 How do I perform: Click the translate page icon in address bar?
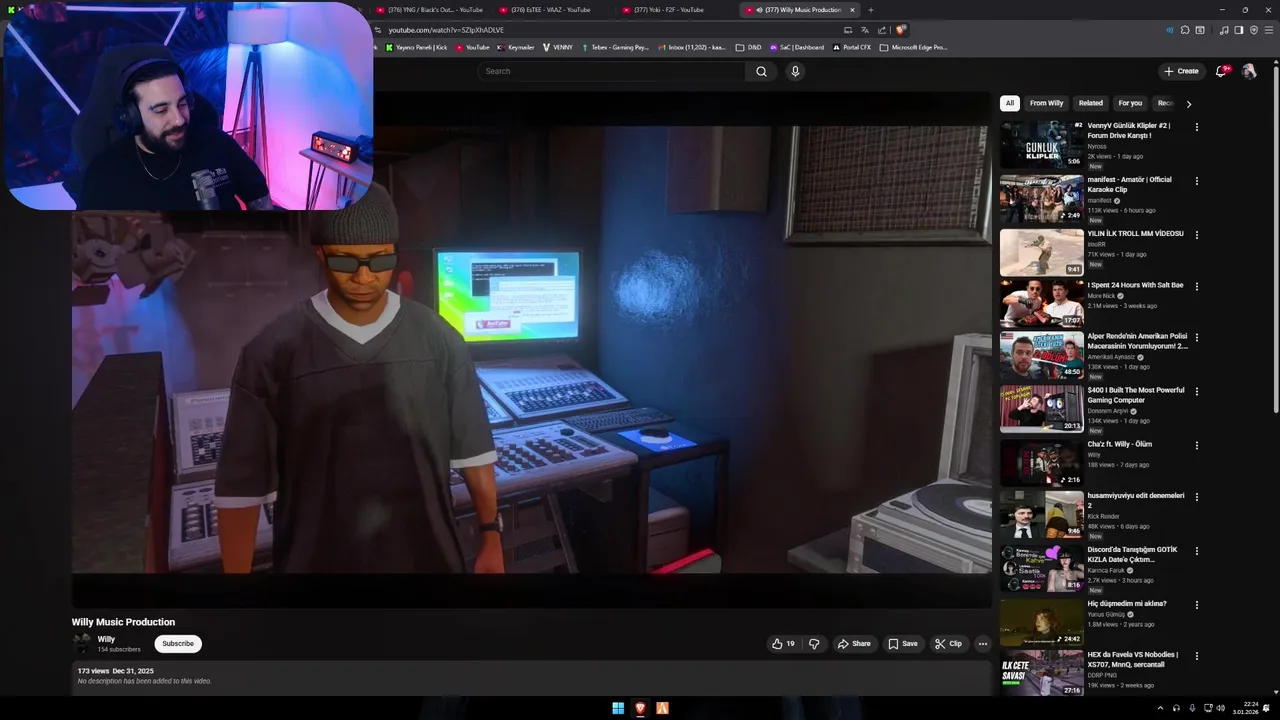865,30
